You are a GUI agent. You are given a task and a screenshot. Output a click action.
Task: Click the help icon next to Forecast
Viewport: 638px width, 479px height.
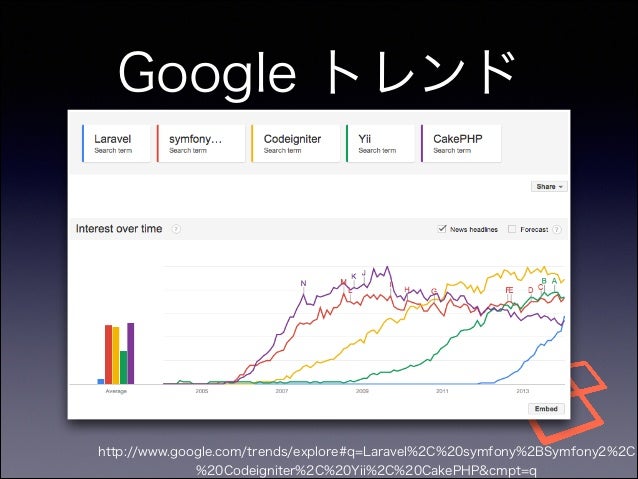pos(557,230)
